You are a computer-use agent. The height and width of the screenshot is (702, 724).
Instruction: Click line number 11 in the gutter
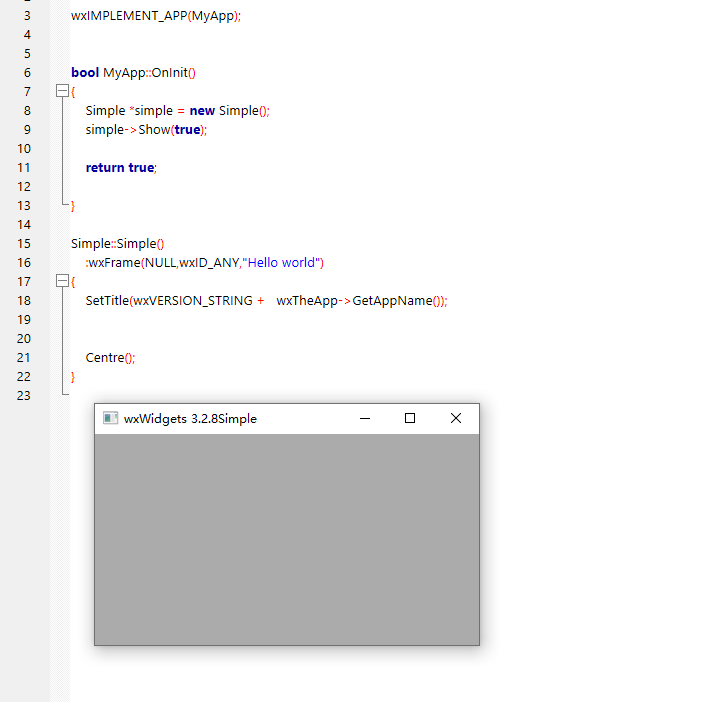point(24,168)
